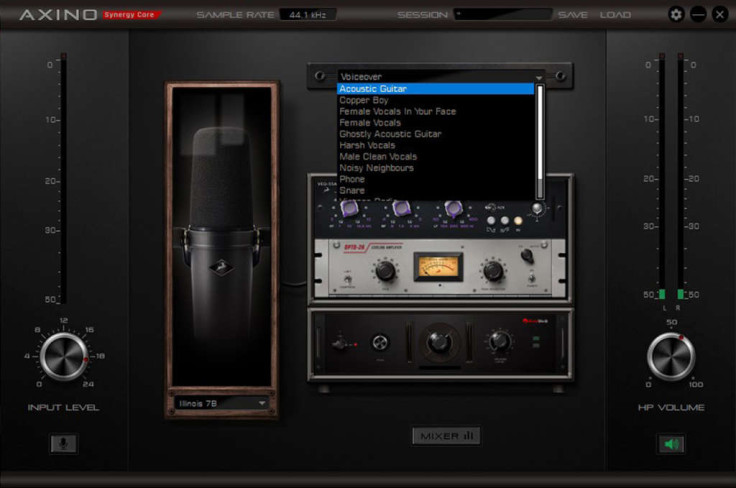Screen dimensions: 736x488
Task: Select the plain Female Vocals preset
Action: tap(435, 122)
